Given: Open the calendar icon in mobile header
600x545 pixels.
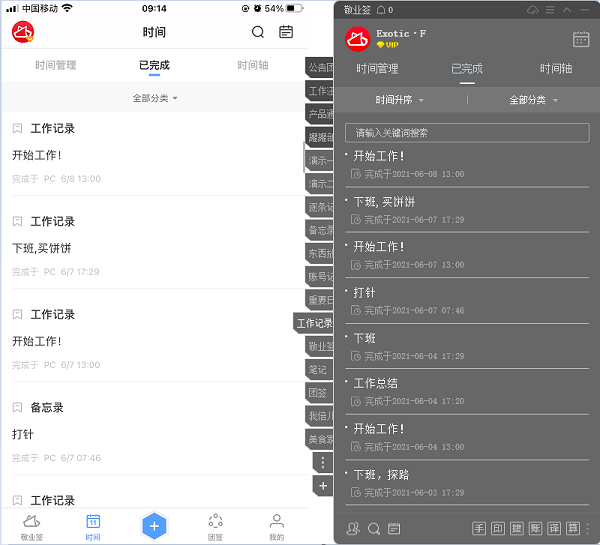Looking at the screenshot, I should (286, 32).
